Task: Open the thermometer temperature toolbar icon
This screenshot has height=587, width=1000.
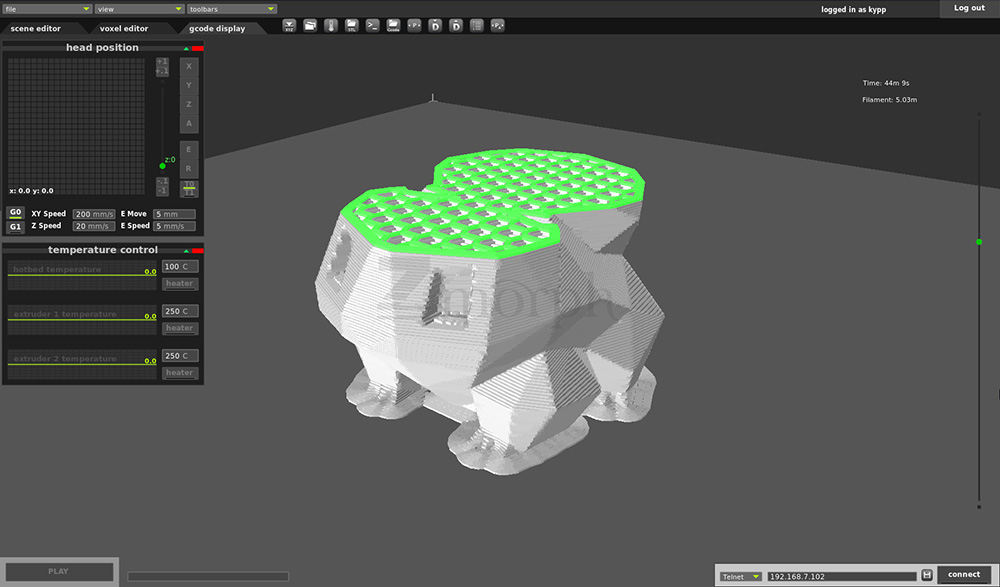Action: click(331, 25)
